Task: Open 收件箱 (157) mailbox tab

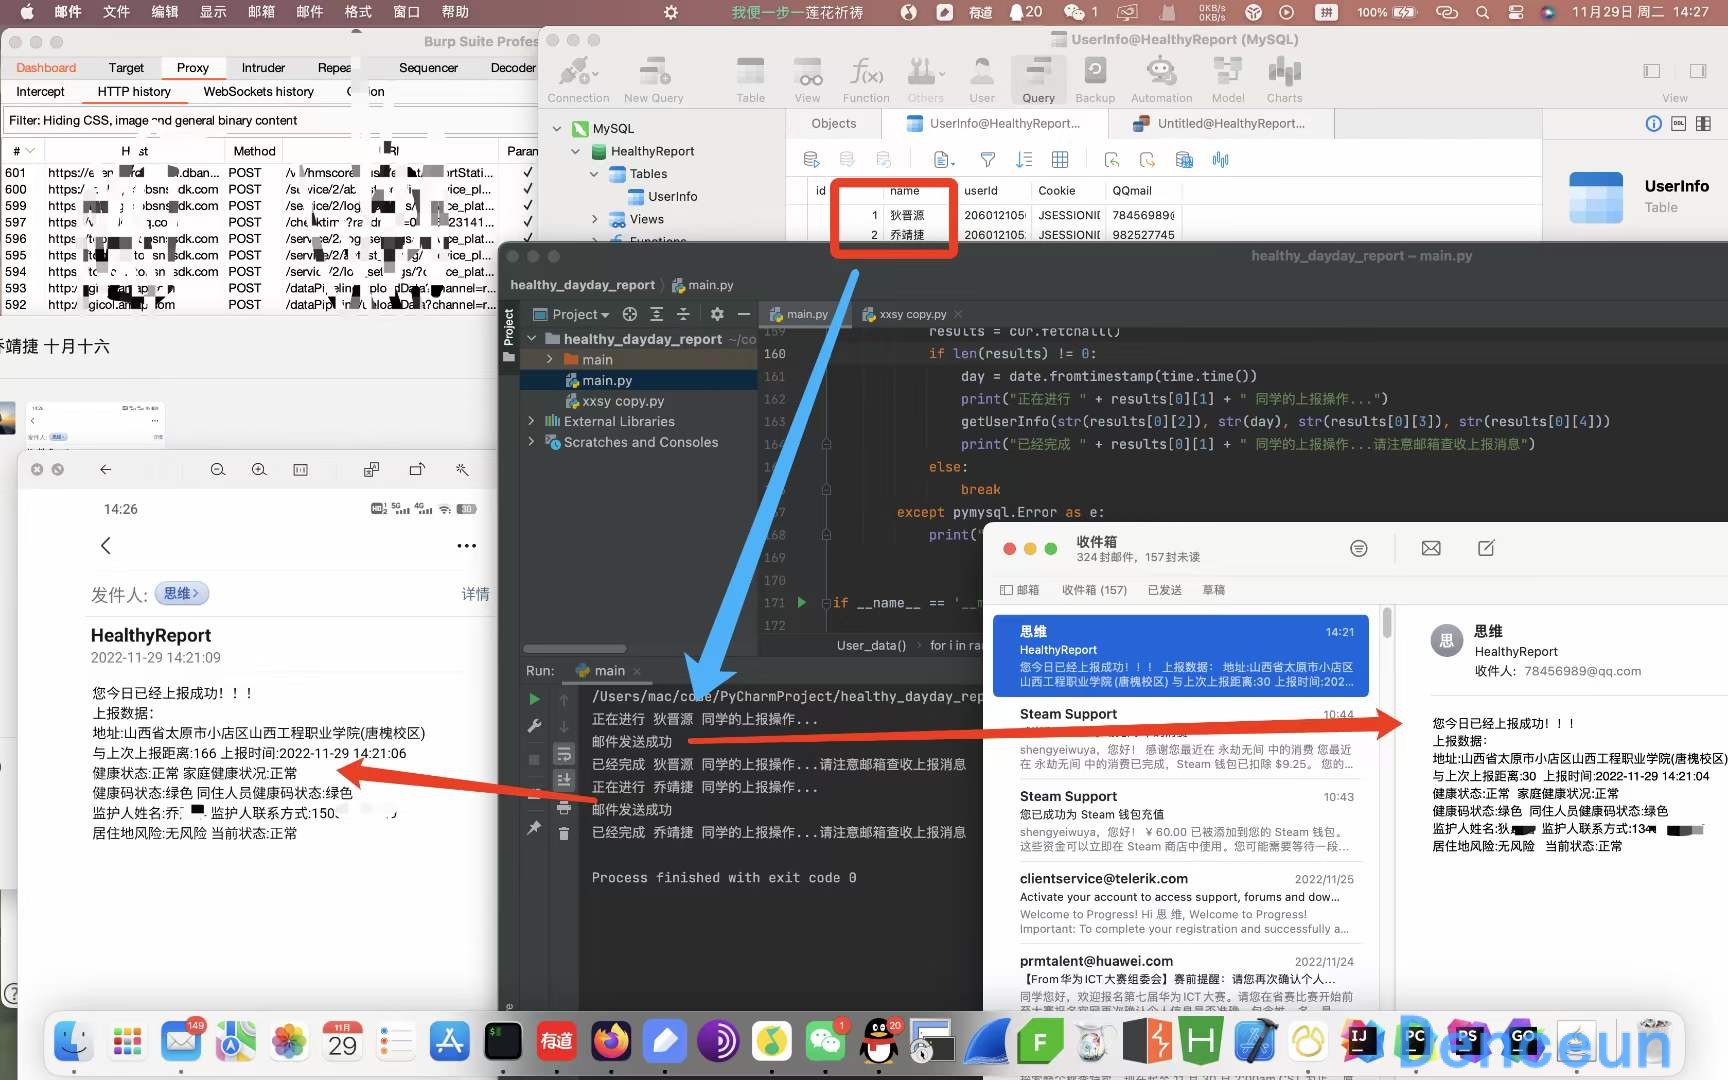Action: pos(1094,590)
